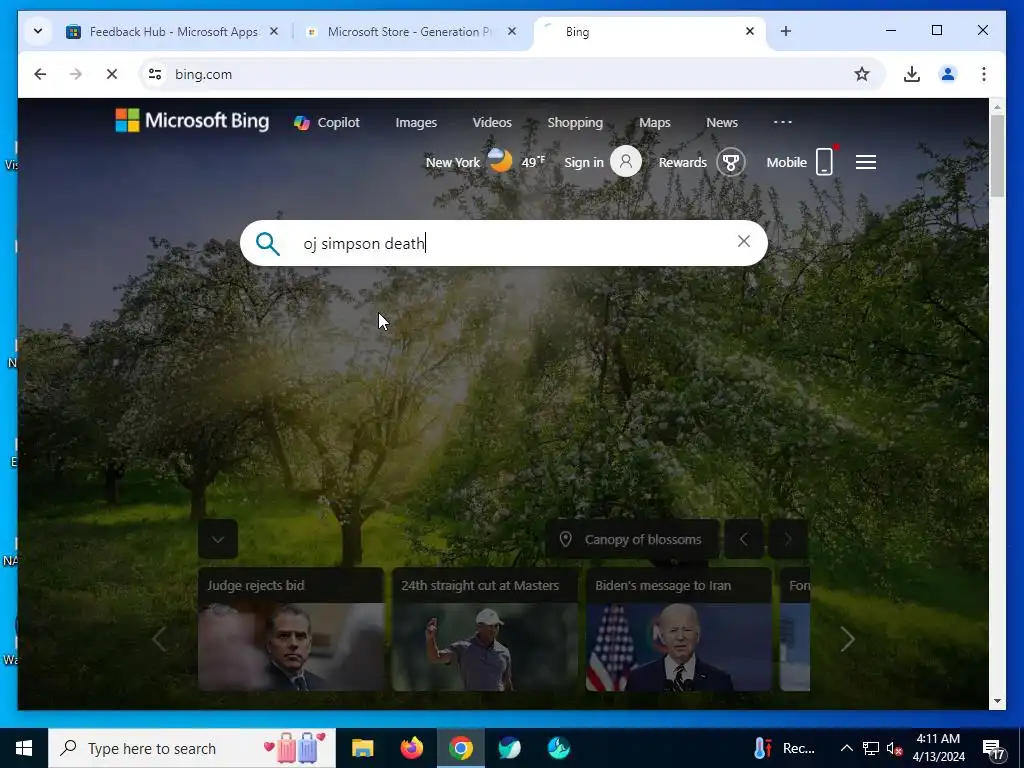The width and height of the screenshot is (1024, 768).
Task: Open 24th straight cut at Masters story
Action: click(485, 629)
